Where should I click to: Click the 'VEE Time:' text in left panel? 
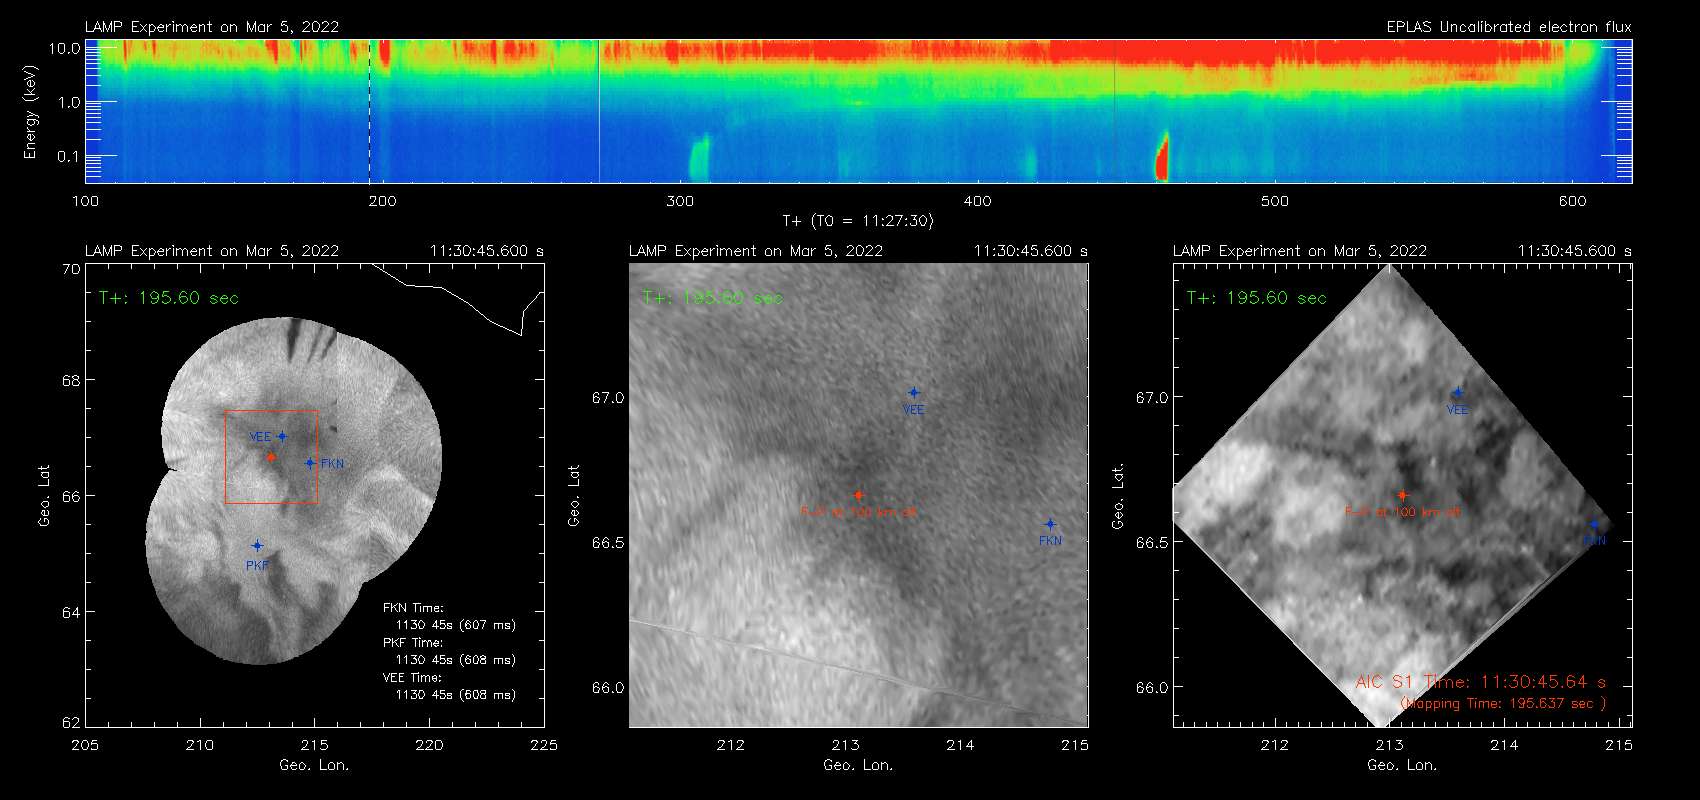point(412,677)
